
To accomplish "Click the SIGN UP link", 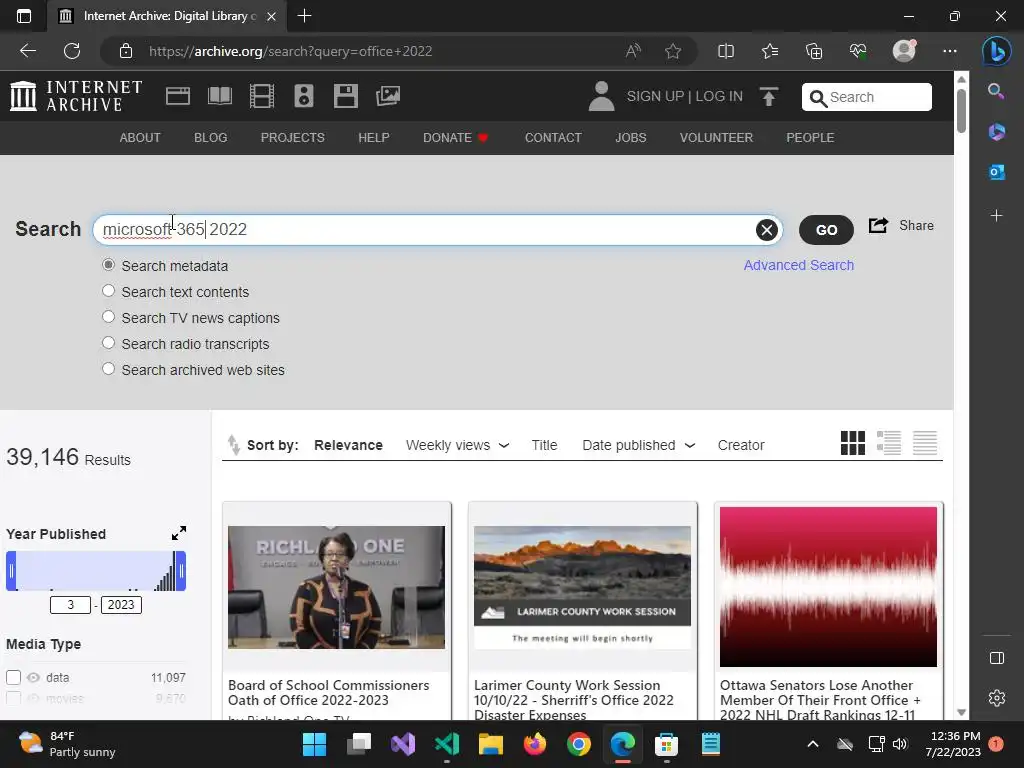I will click(655, 96).
